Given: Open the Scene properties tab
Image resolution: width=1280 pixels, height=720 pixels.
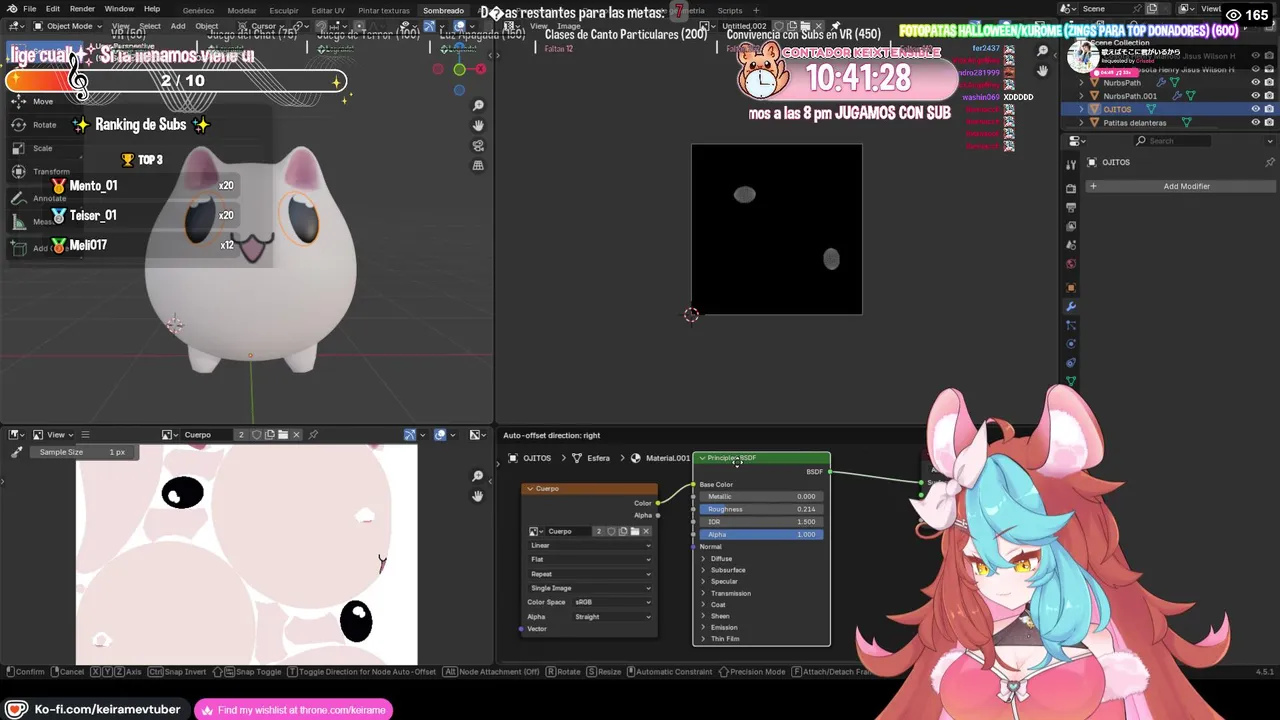Looking at the screenshot, I should click(x=1071, y=245).
